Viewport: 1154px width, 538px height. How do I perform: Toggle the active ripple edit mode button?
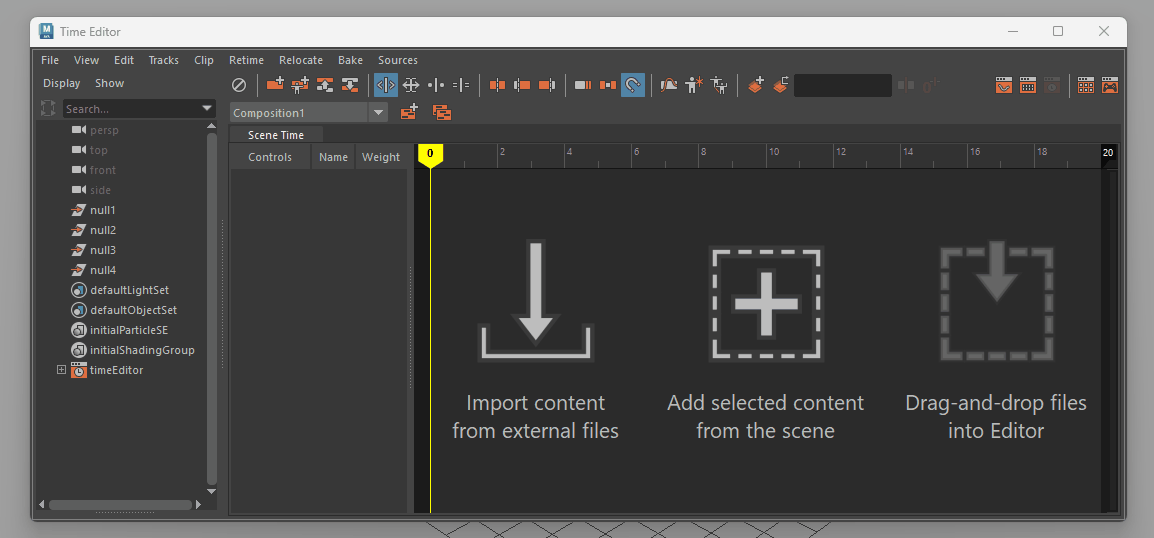click(385, 86)
